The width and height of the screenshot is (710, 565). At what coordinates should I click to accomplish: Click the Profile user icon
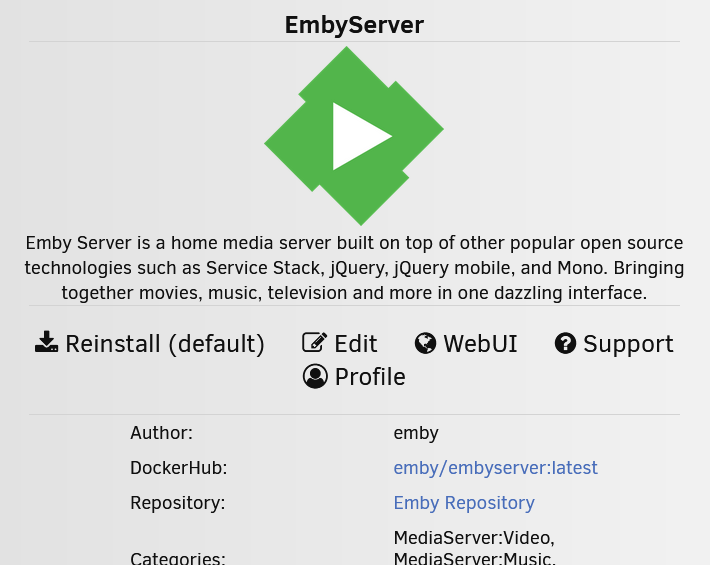click(x=315, y=376)
